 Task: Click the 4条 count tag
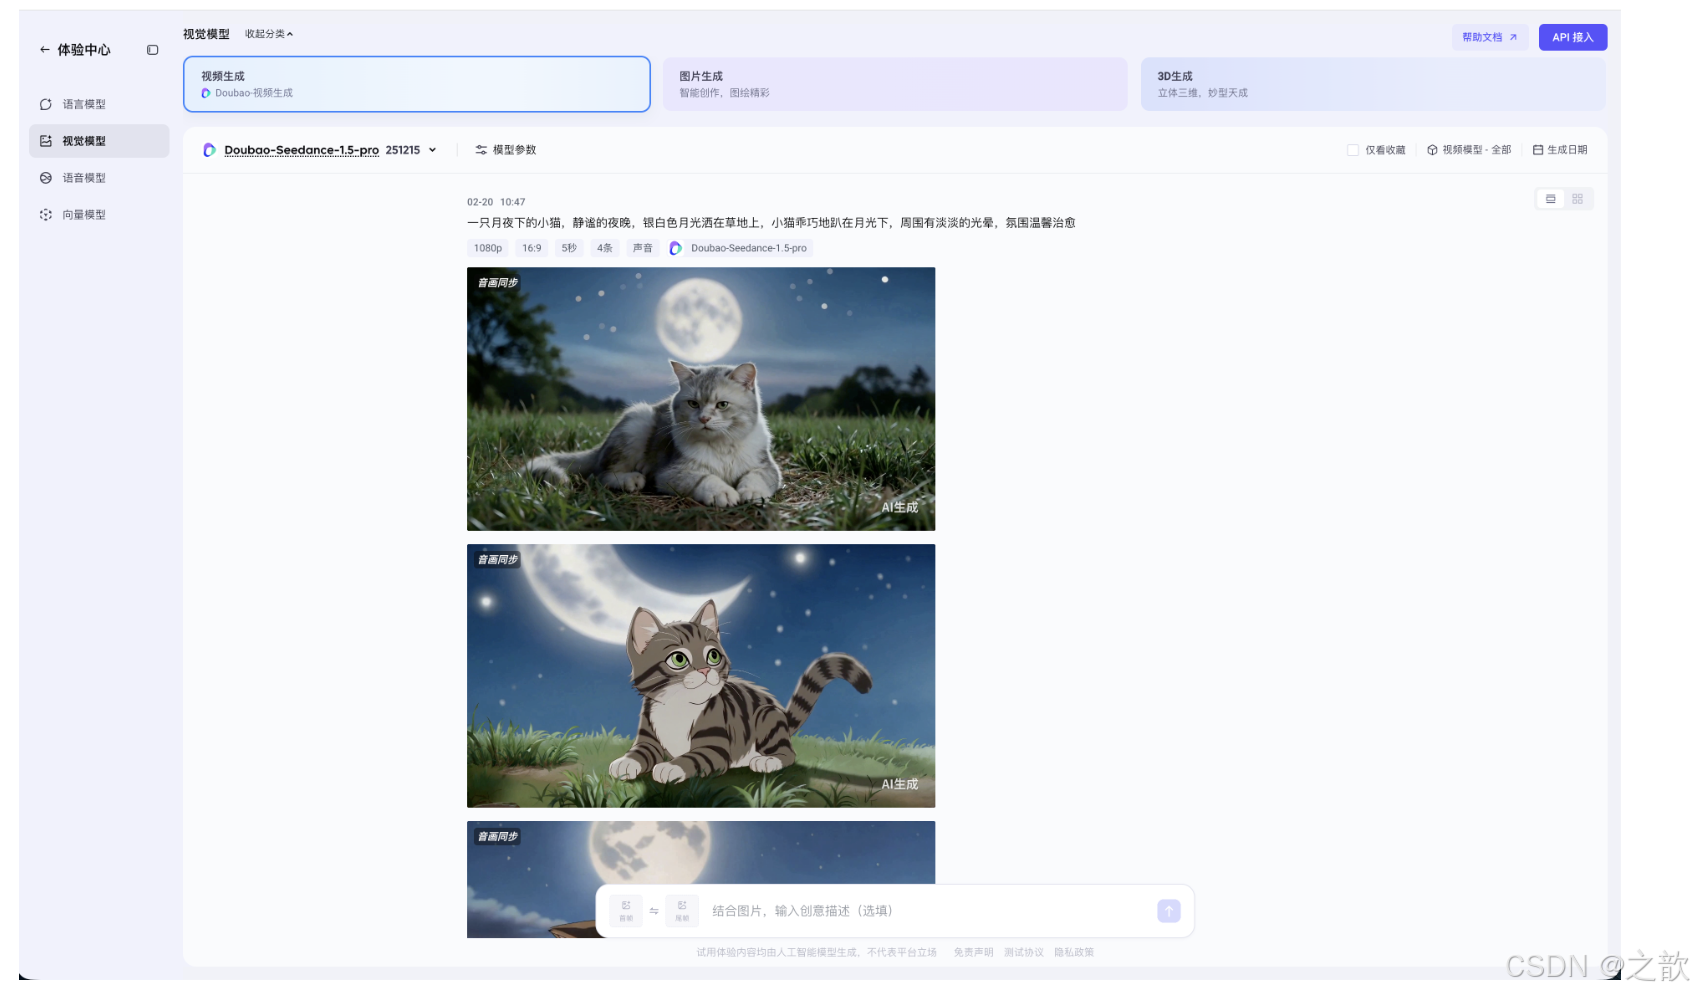(x=605, y=248)
